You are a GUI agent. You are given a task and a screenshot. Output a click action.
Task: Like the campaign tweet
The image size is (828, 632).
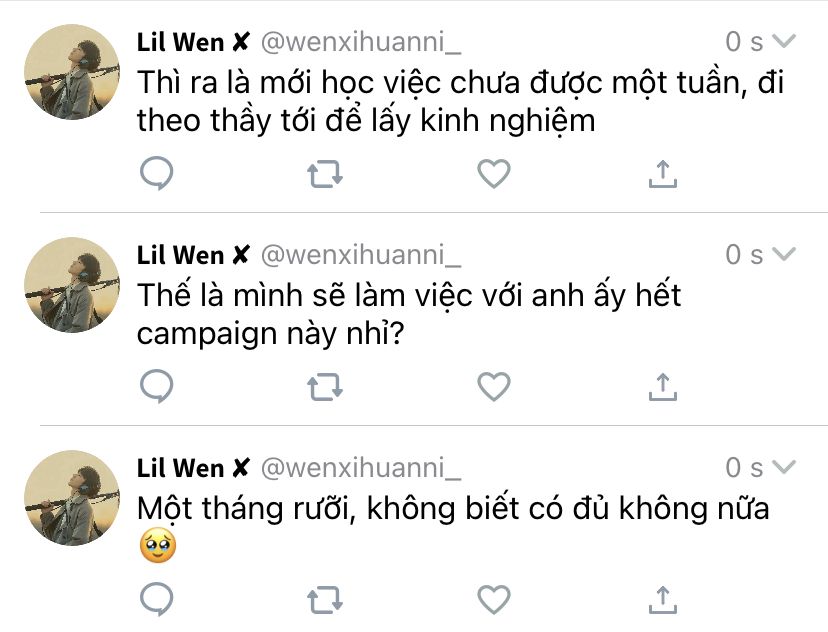tap(494, 386)
